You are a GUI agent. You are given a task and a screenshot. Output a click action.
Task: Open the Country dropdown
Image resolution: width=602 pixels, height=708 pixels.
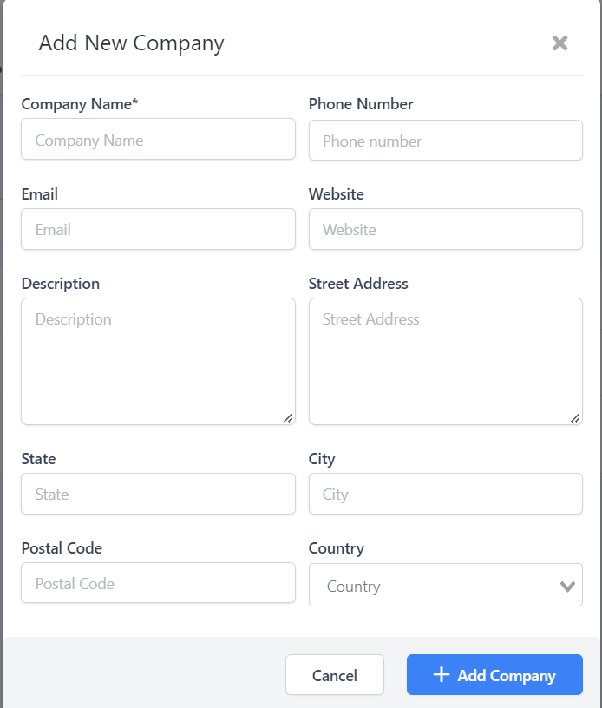(x=446, y=585)
